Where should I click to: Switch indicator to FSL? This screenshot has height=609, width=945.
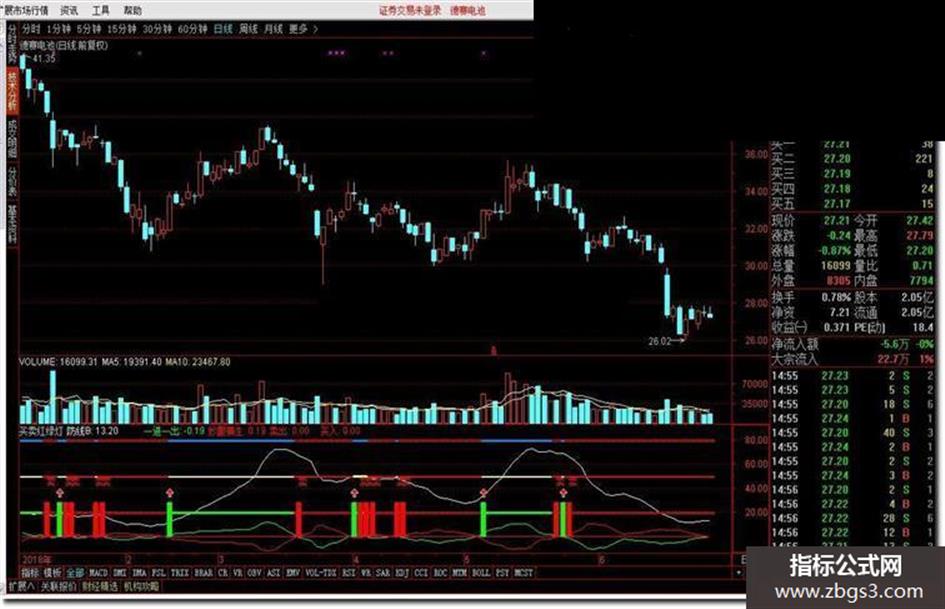[159, 573]
